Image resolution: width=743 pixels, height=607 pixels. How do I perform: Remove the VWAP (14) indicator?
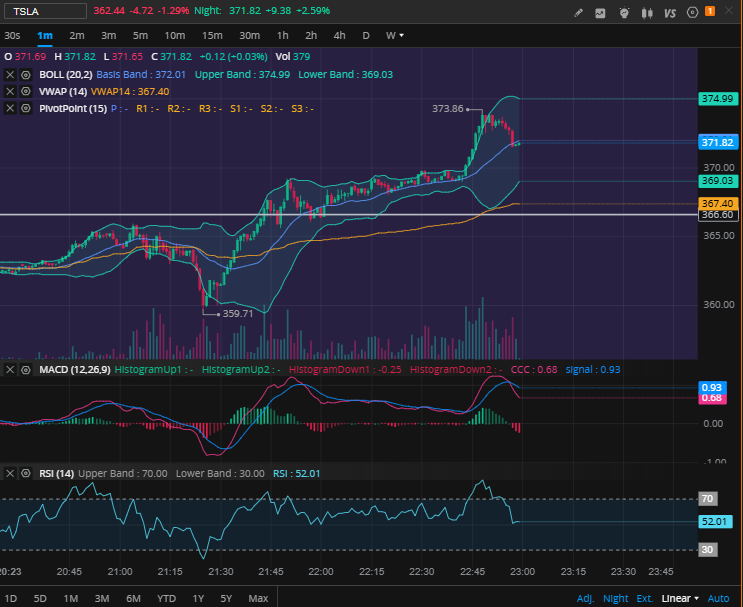10,91
